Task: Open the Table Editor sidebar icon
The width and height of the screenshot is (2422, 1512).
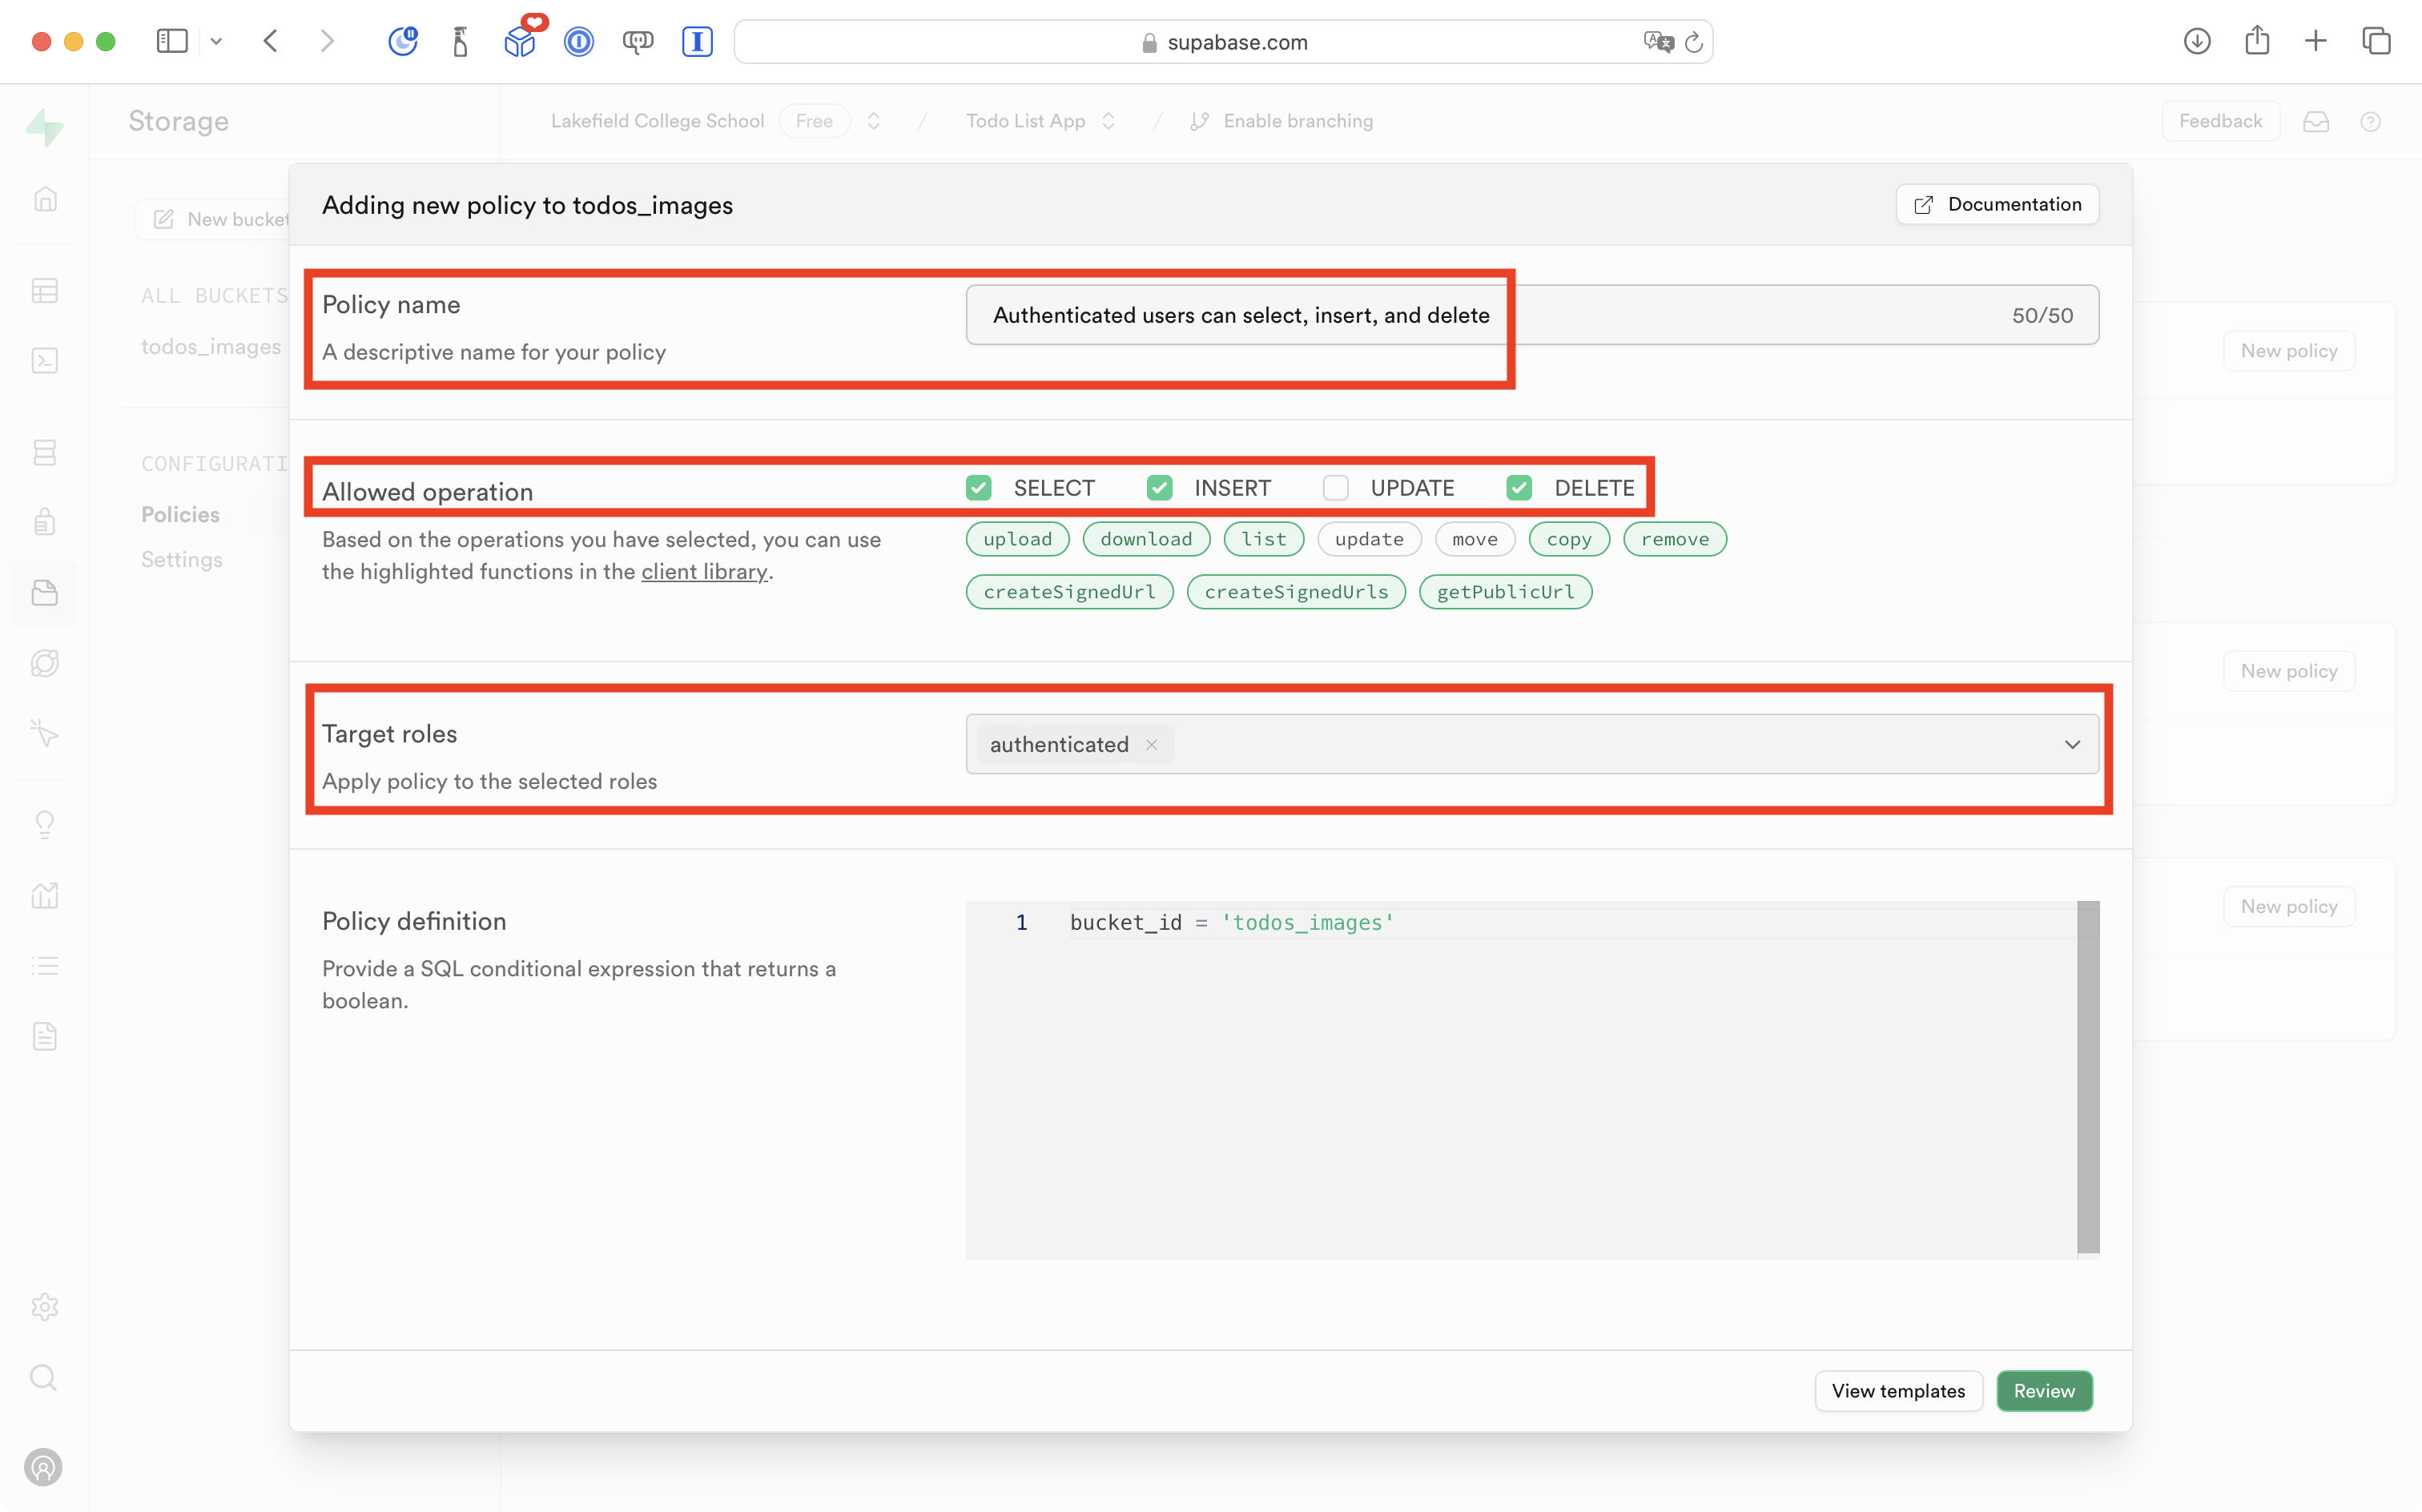Action: 45,291
